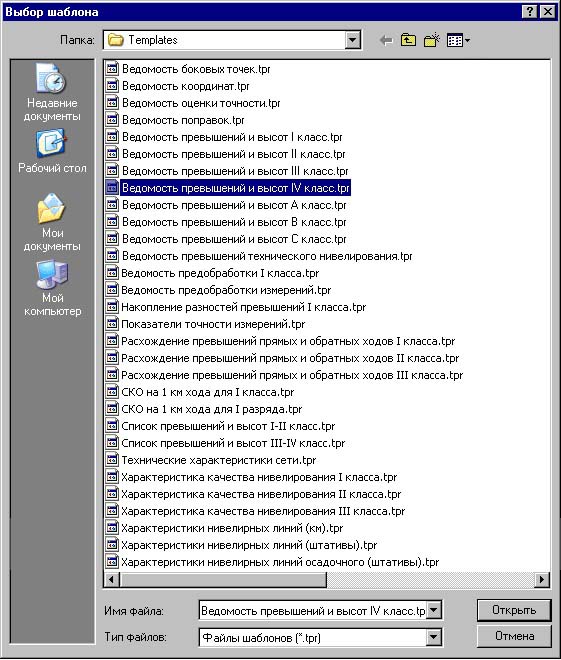
Task: Click the horizontal scrollbar right arrow
Action: (x=542, y=580)
